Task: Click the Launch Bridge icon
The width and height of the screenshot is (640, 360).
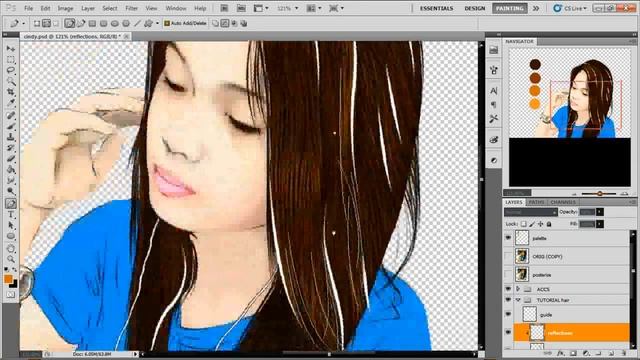Action: point(224,8)
